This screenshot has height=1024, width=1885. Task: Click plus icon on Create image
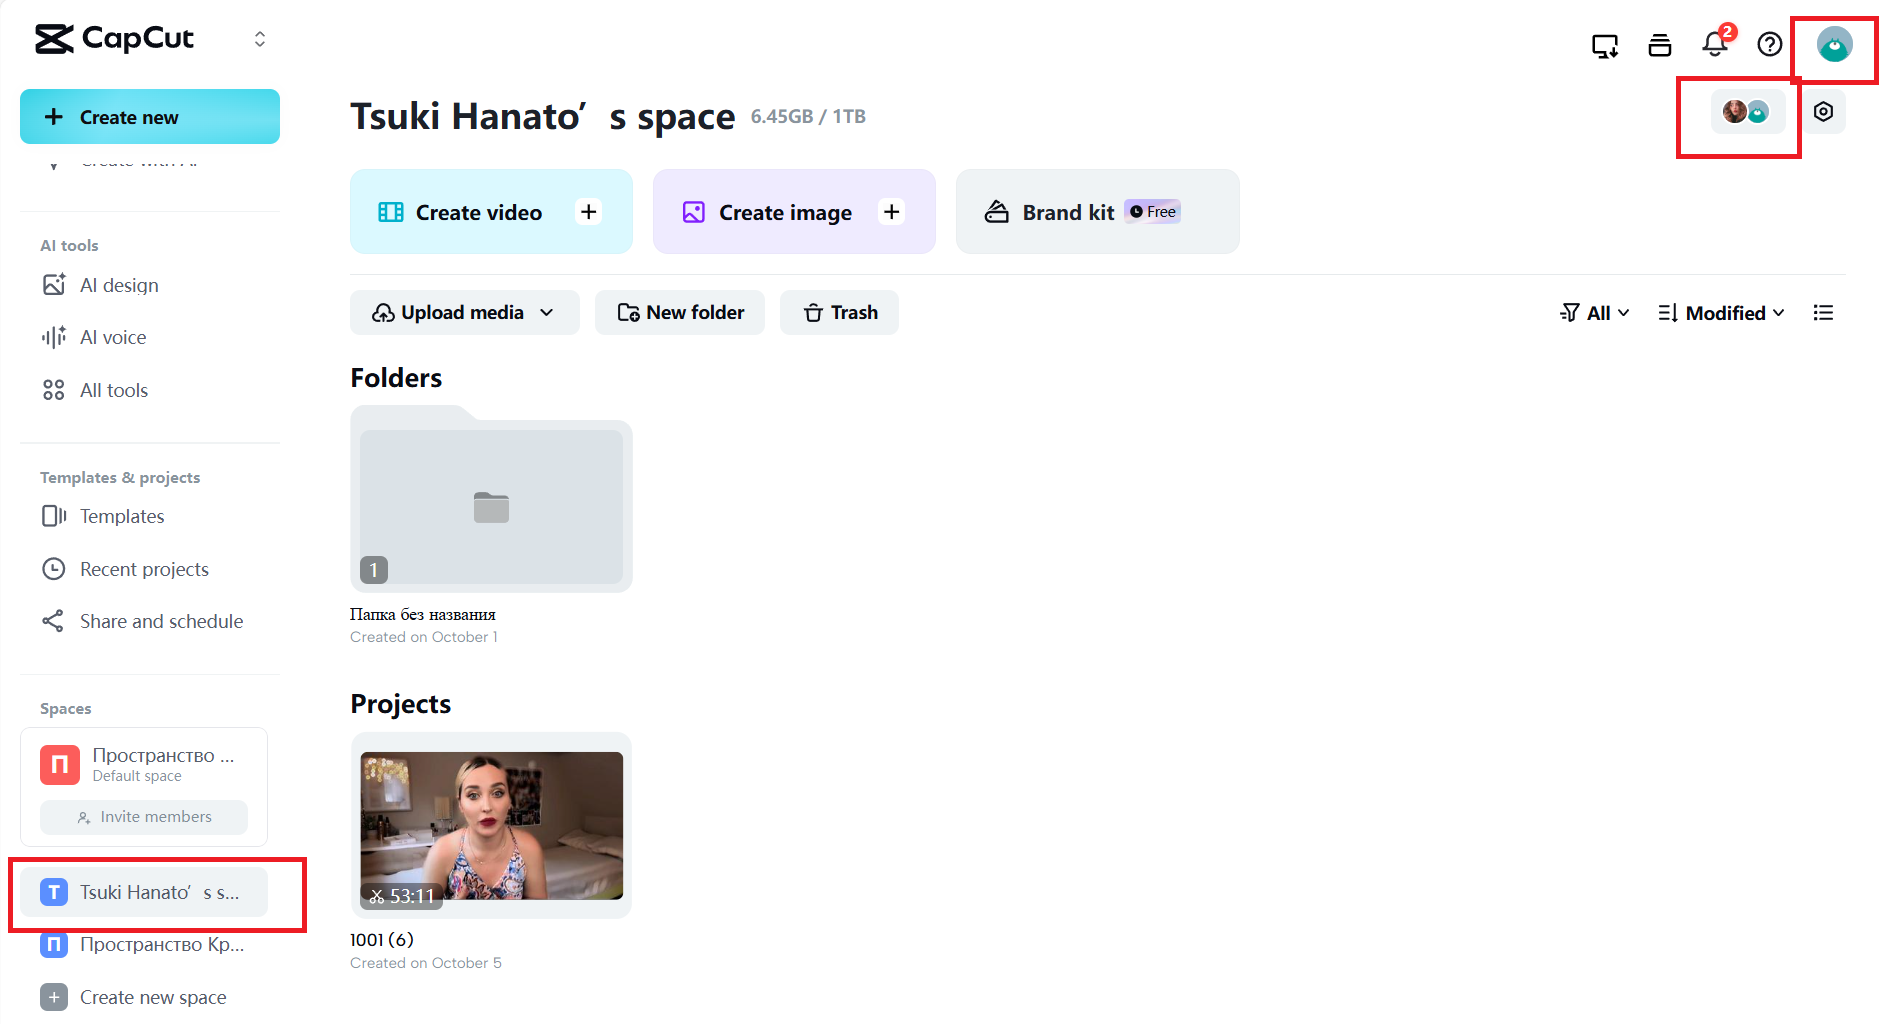pyautogui.click(x=891, y=212)
